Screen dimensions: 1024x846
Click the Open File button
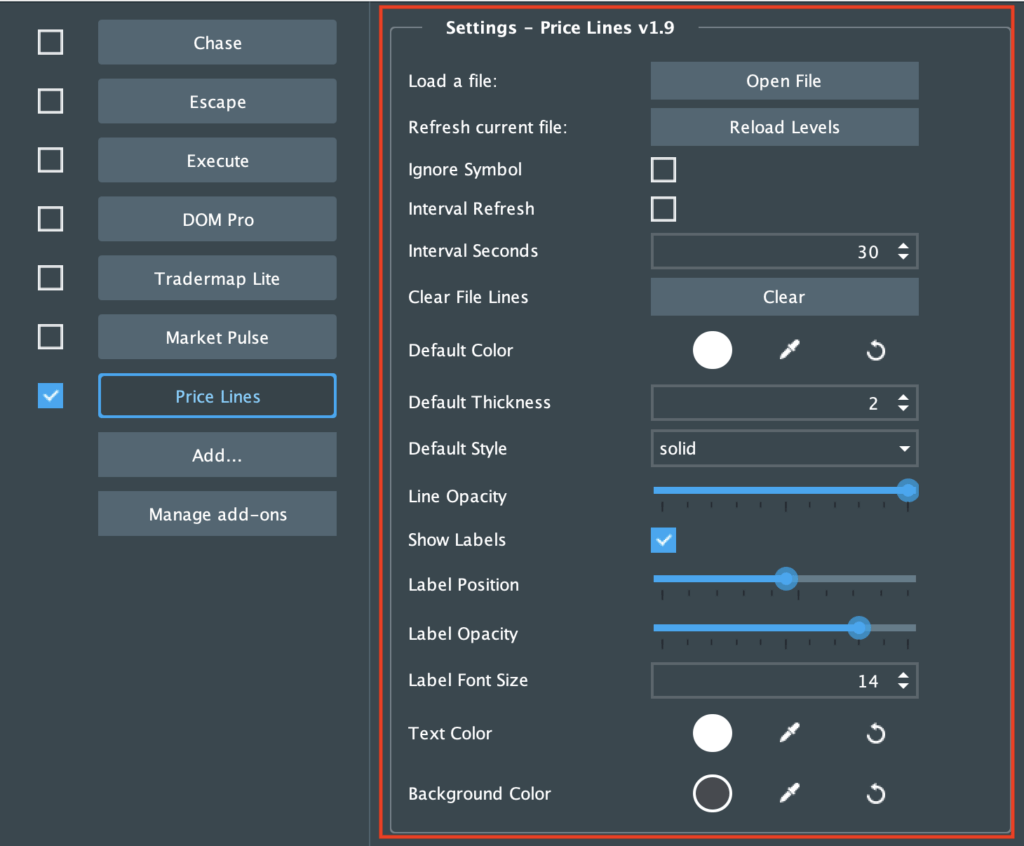(784, 81)
